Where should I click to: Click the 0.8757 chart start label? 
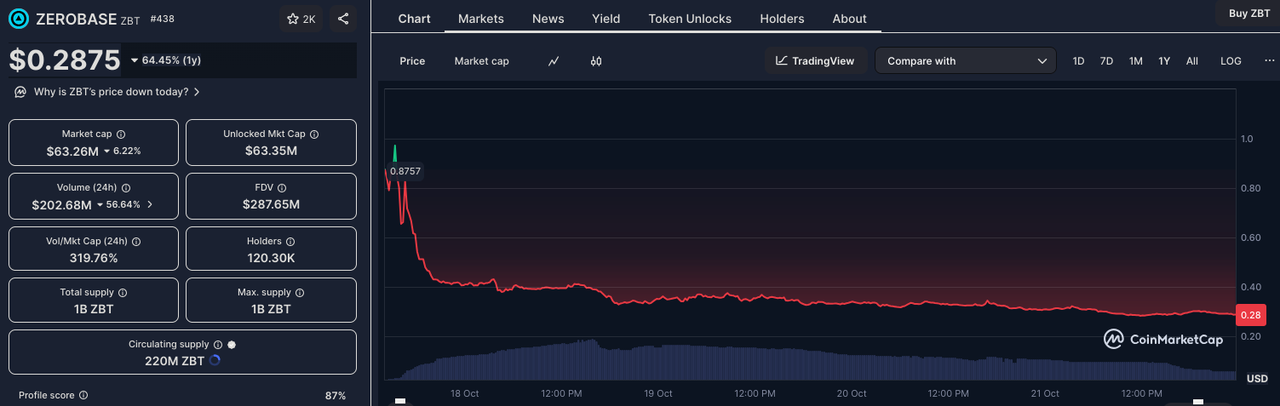pos(405,171)
